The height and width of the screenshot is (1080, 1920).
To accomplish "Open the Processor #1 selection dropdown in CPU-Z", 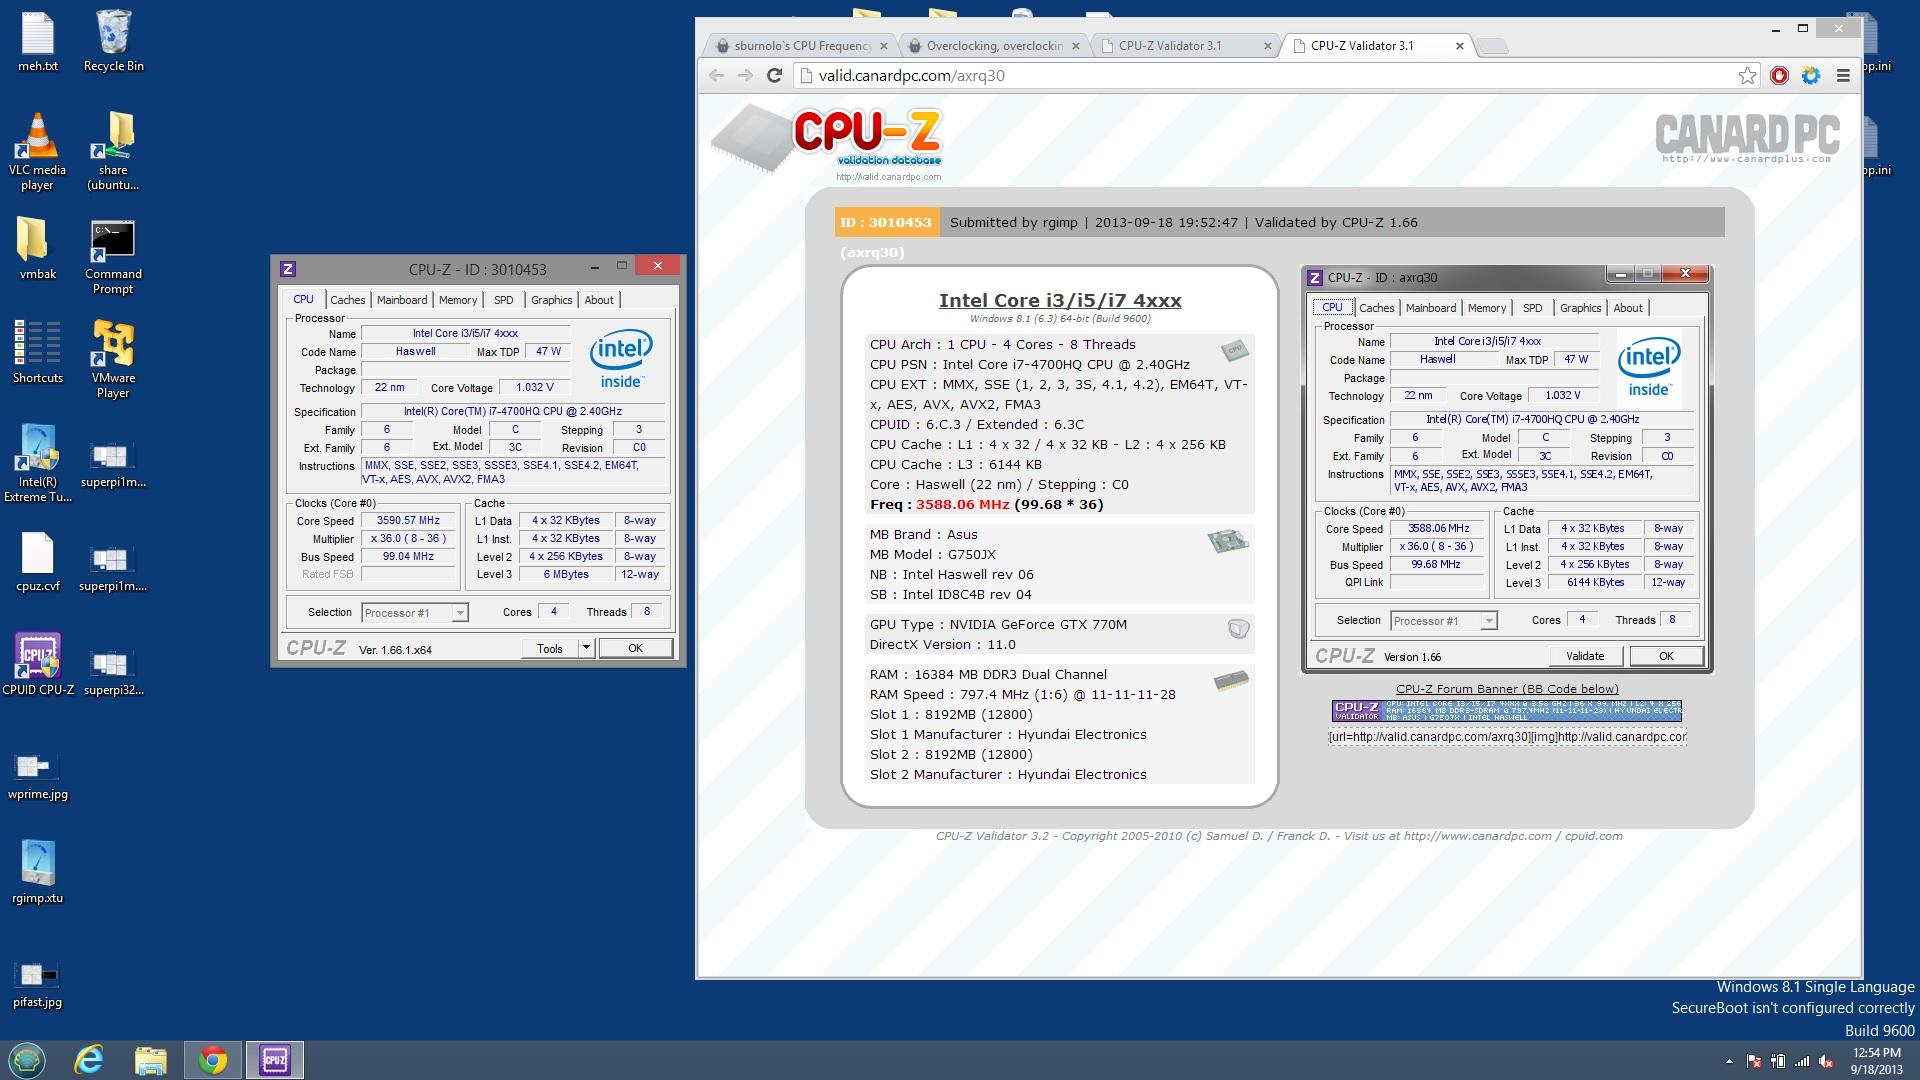I will click(x=415, y=612).
